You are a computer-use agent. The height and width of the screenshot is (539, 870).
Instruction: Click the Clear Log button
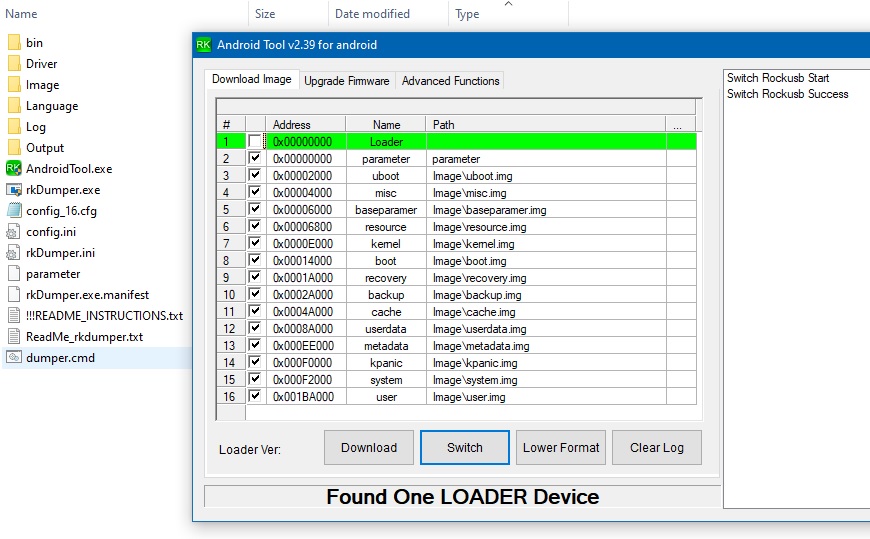click(x=657, y=447)
